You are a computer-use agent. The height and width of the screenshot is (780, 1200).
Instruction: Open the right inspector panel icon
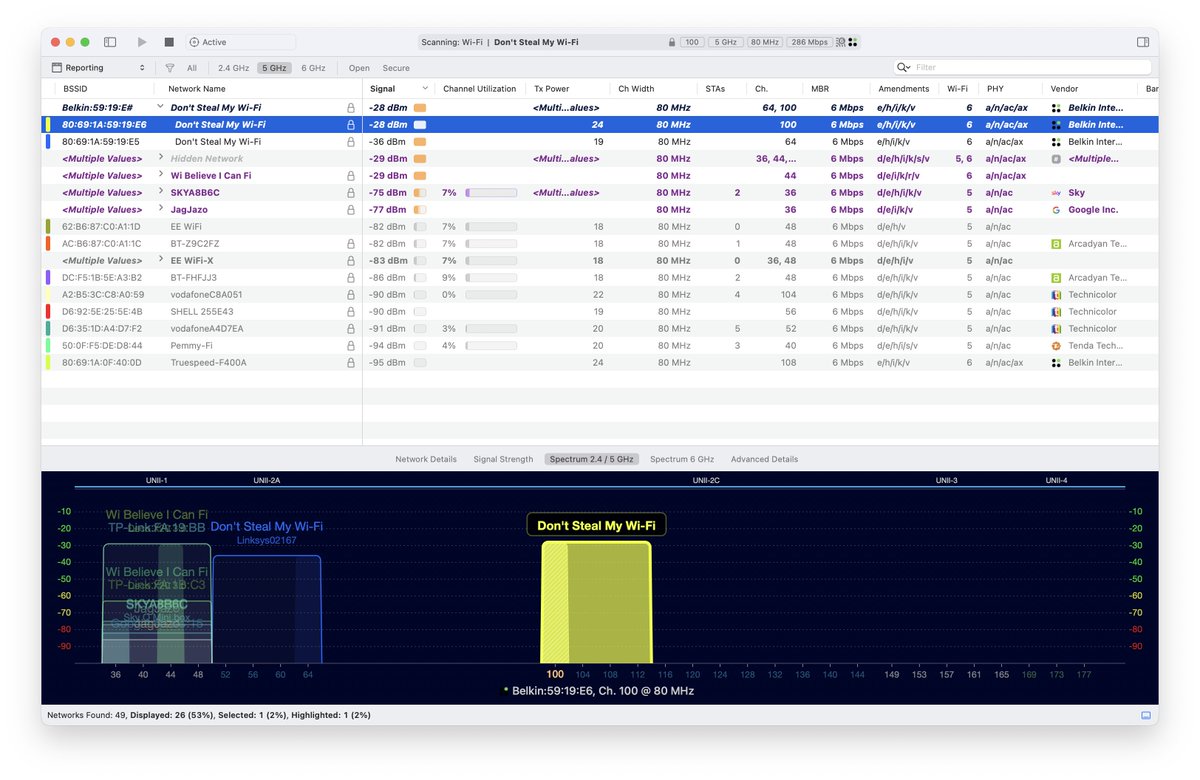click(x=1143, y=42)
